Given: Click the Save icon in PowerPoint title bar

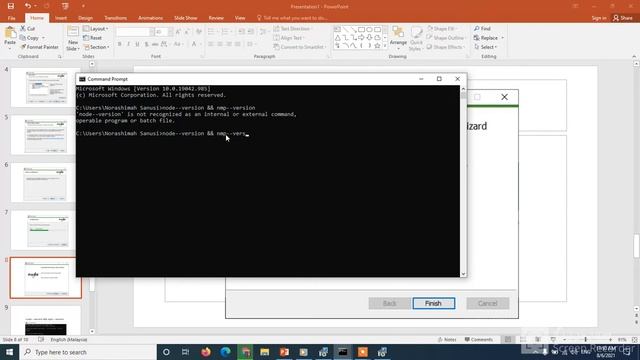Looking at the screenshot, I should point(11,6).
